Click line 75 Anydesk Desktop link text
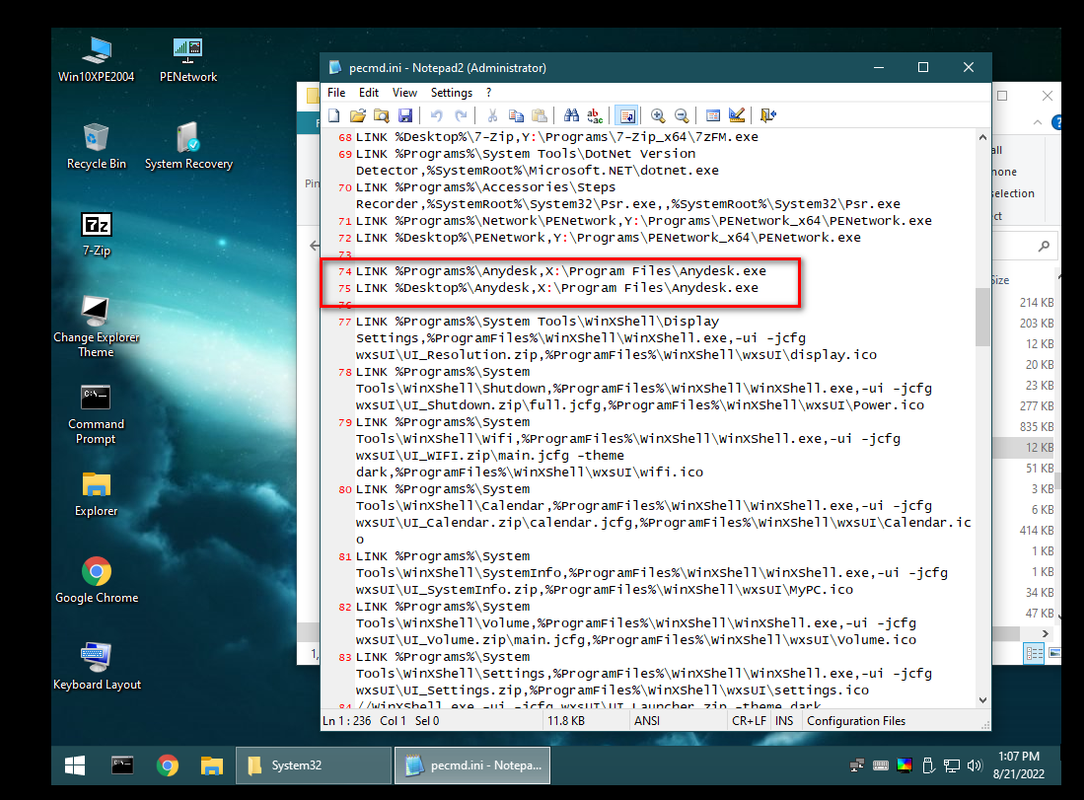This screenshot has width=1084, height=800. click(557, 288)
